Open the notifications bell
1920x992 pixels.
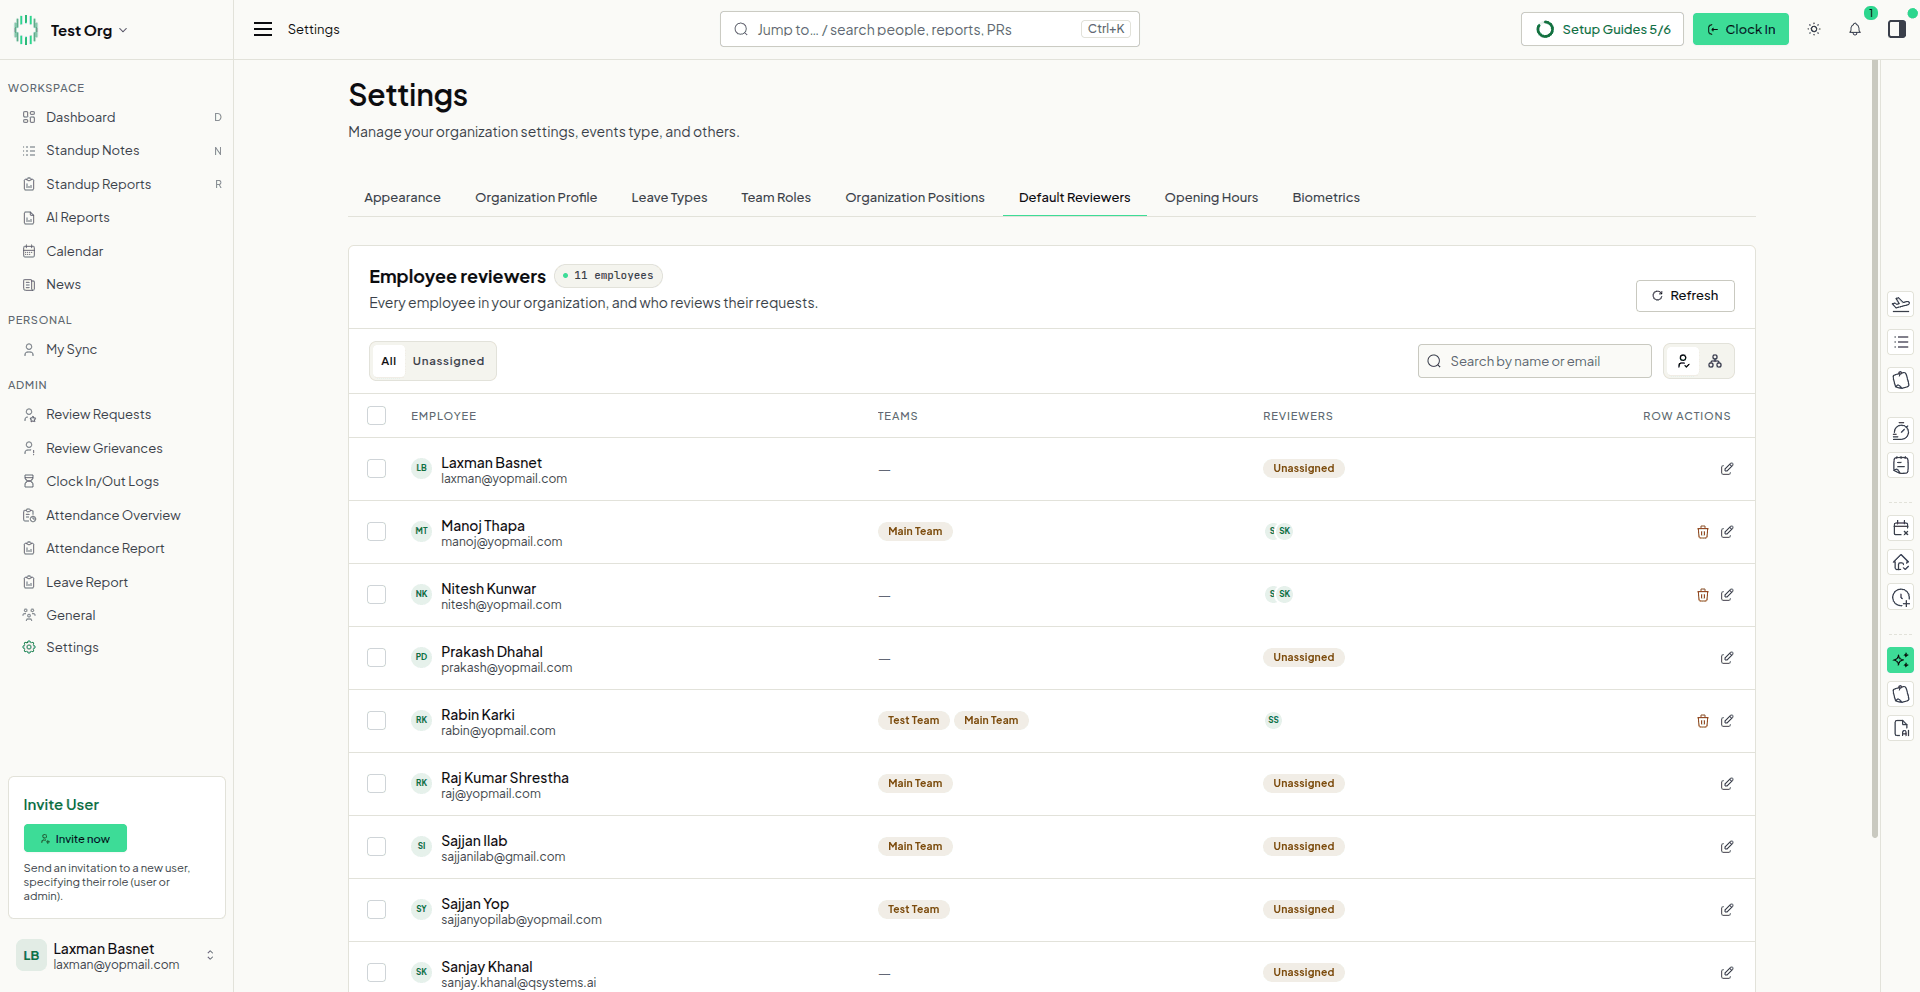(1855, 30)
